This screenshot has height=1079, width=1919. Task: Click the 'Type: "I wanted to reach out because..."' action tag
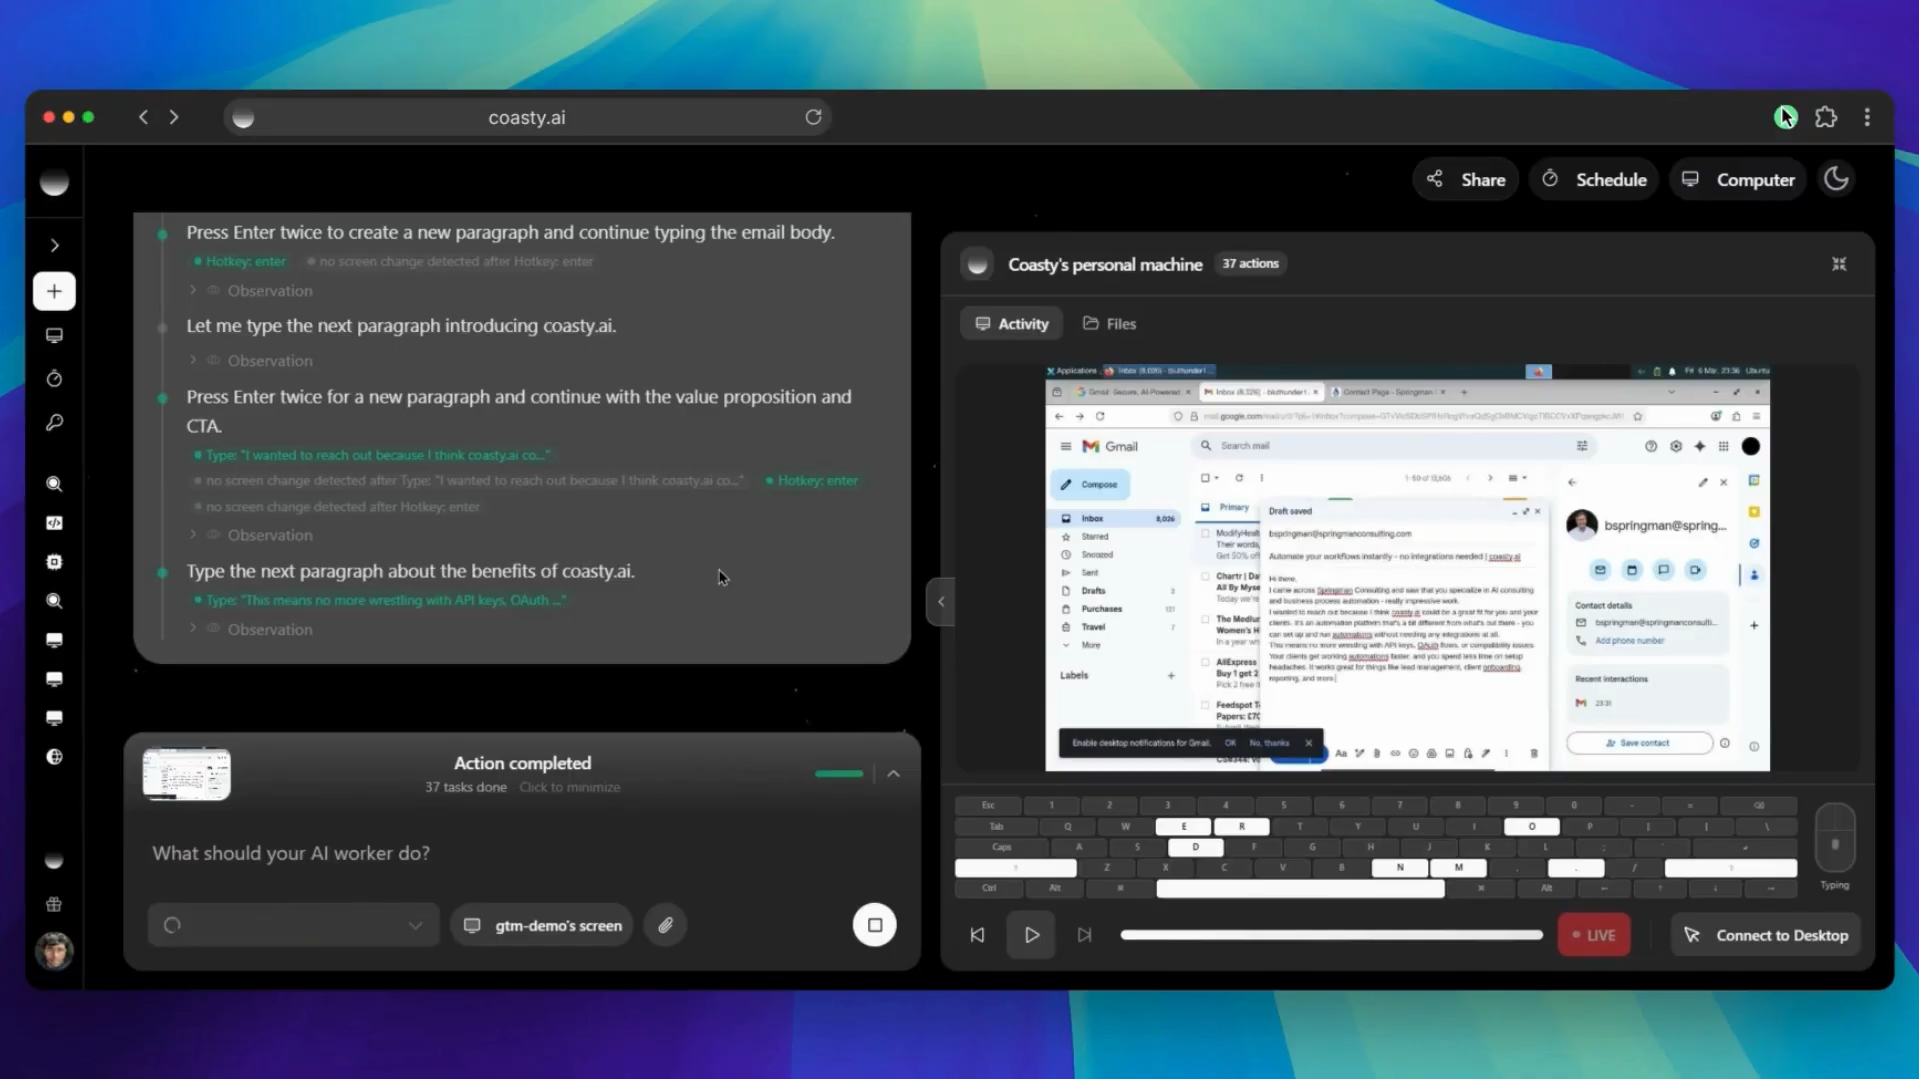pyautogui.click(x=372, y=455)
